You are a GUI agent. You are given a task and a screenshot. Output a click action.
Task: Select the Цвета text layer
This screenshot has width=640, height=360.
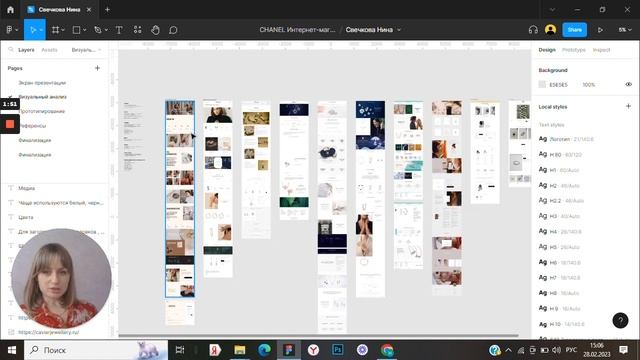pyautogui.click(x=26, y=217)
